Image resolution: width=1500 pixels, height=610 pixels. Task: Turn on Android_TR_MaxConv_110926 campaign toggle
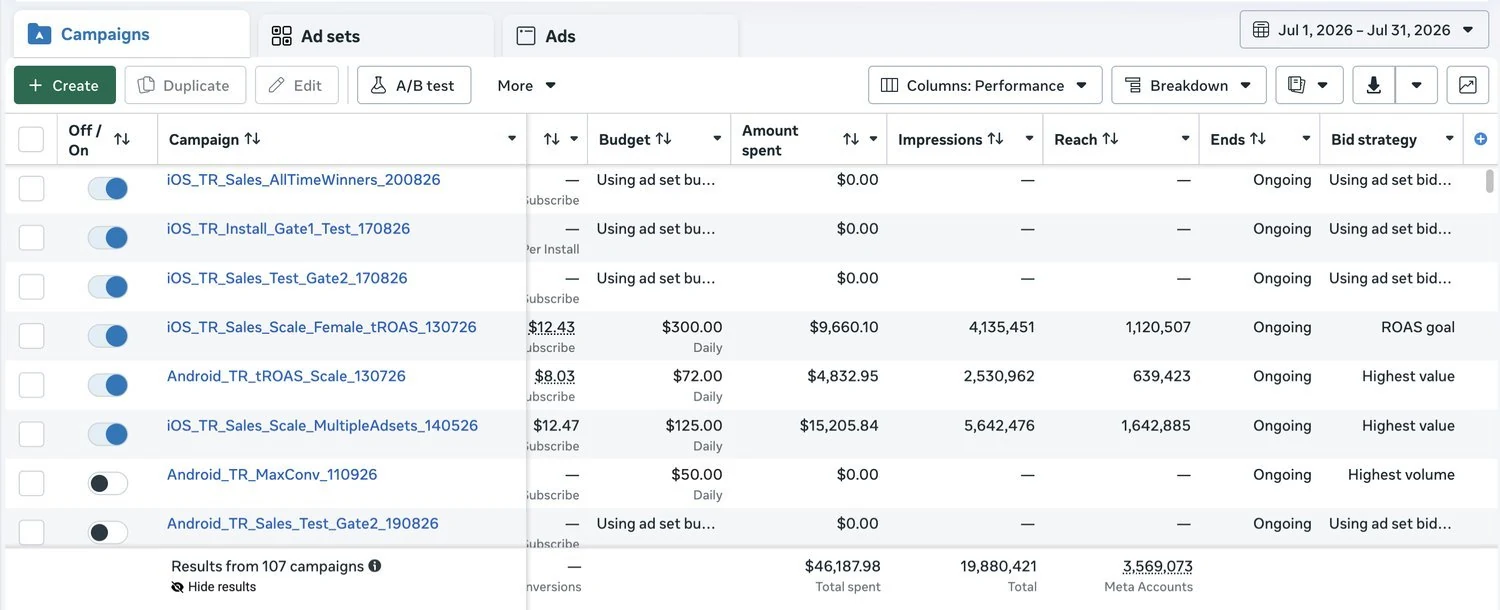pos(108,483)
